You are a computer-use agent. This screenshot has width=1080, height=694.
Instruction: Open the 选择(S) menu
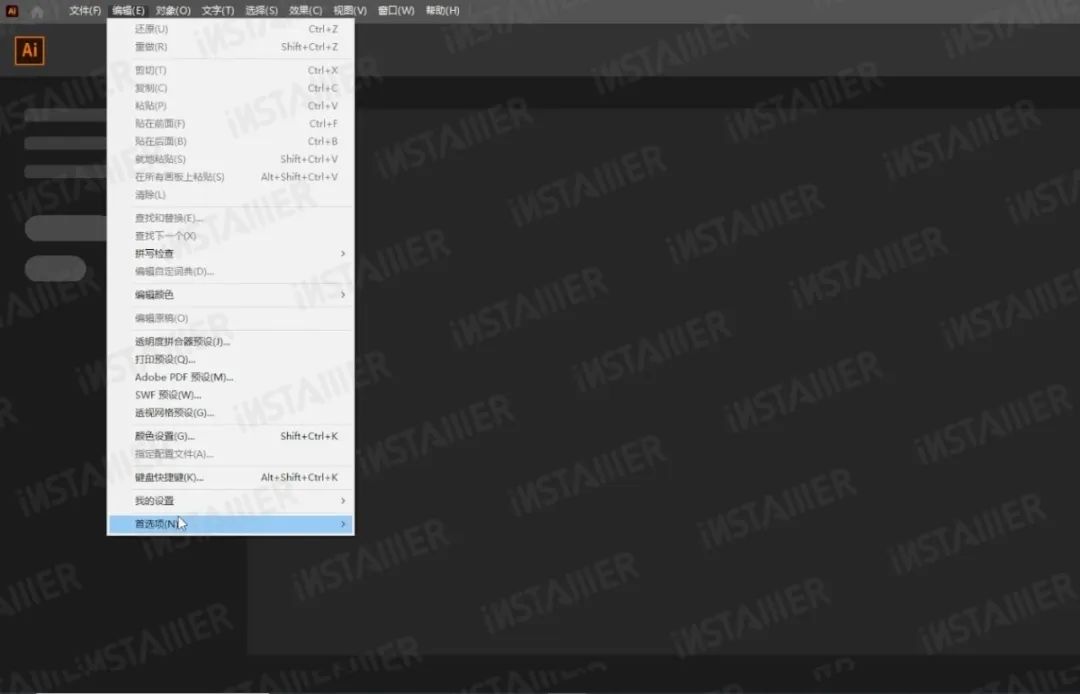pos(262,10)
